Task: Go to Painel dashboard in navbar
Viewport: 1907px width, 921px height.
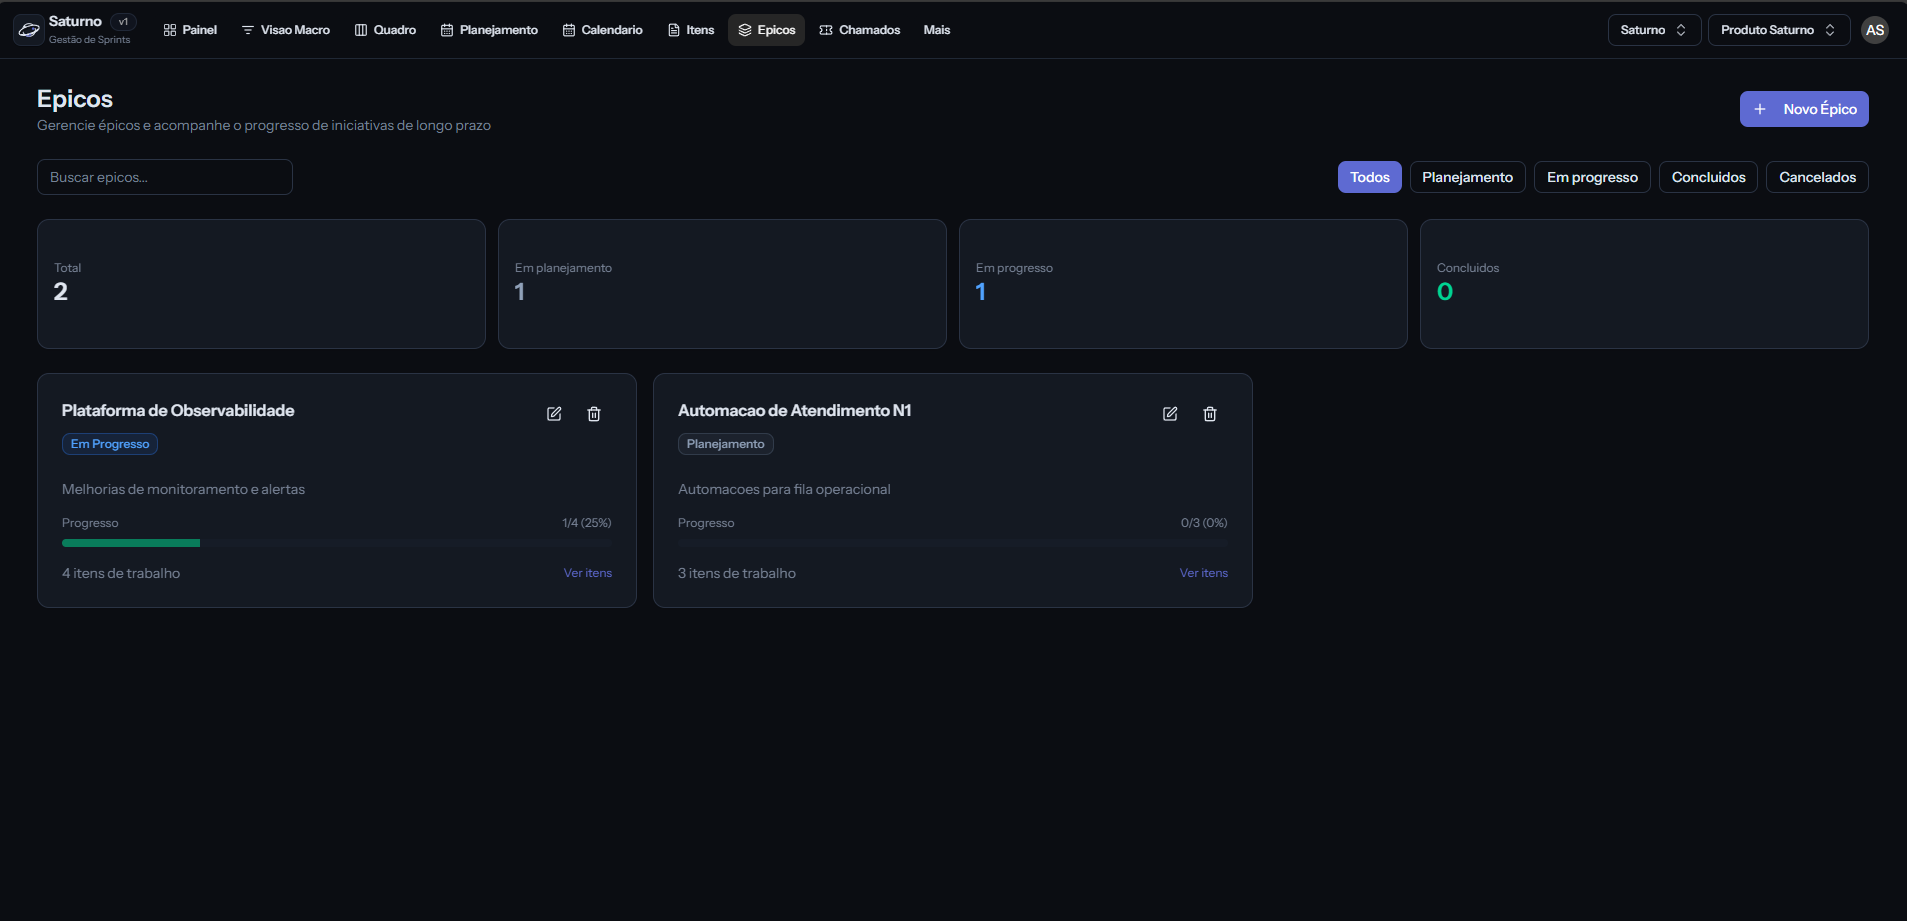Action: [x=190, y=30]
